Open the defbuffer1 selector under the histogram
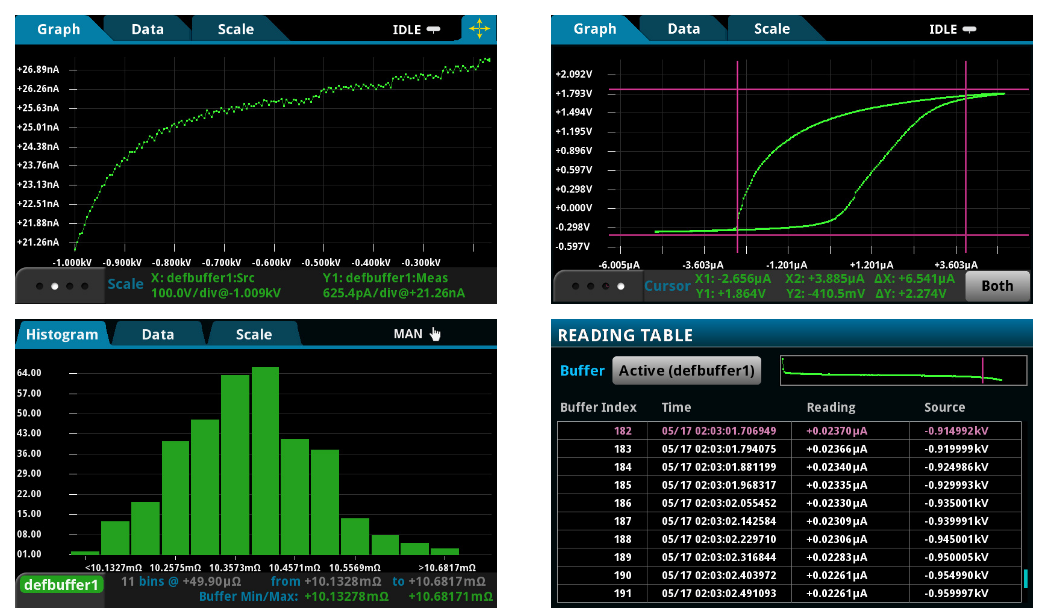The width and height of the screenshot is (1048, 615). point(62,584)
